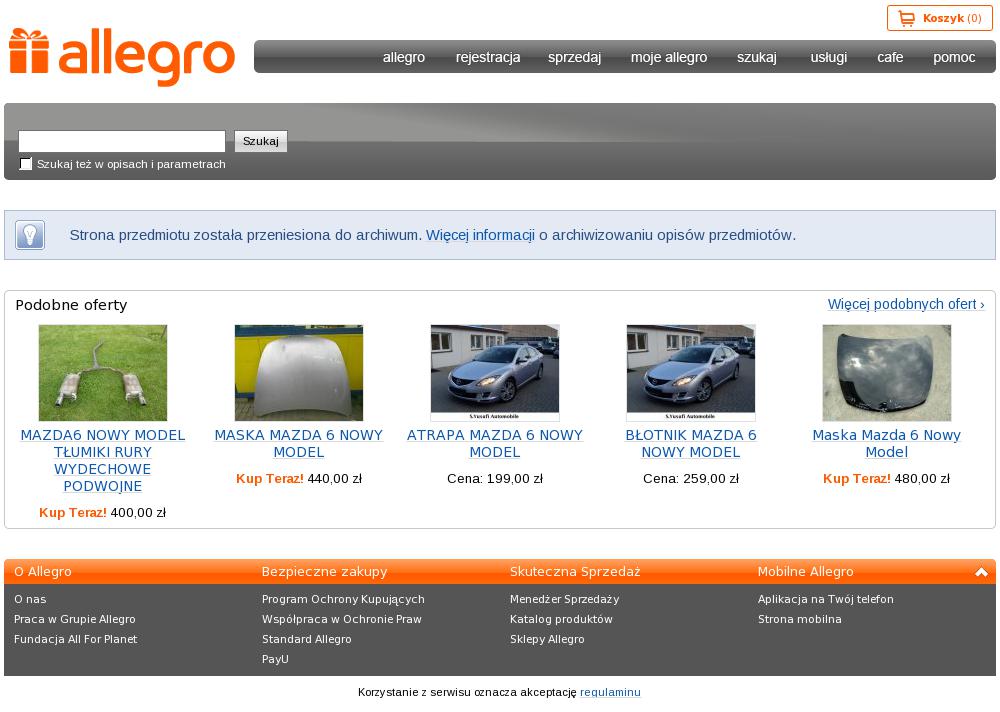Open rejestracja in the navigation bar
1000x712 pixels.
pos(488,57)
